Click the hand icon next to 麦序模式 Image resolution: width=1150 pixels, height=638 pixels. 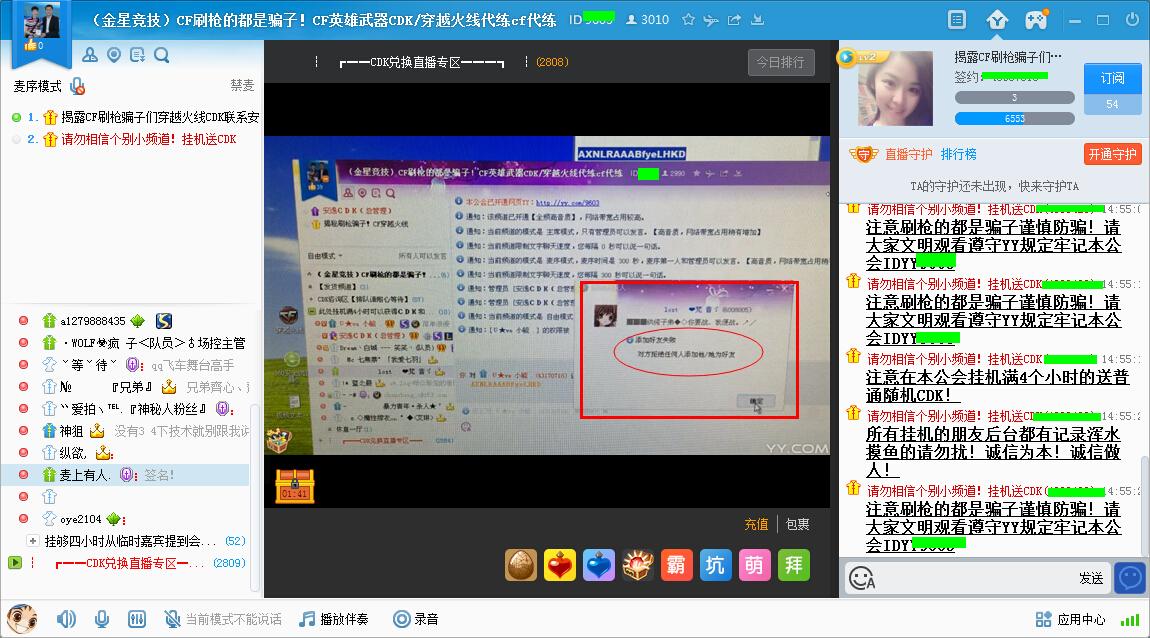pyautogui.click(x=77, y=87)
